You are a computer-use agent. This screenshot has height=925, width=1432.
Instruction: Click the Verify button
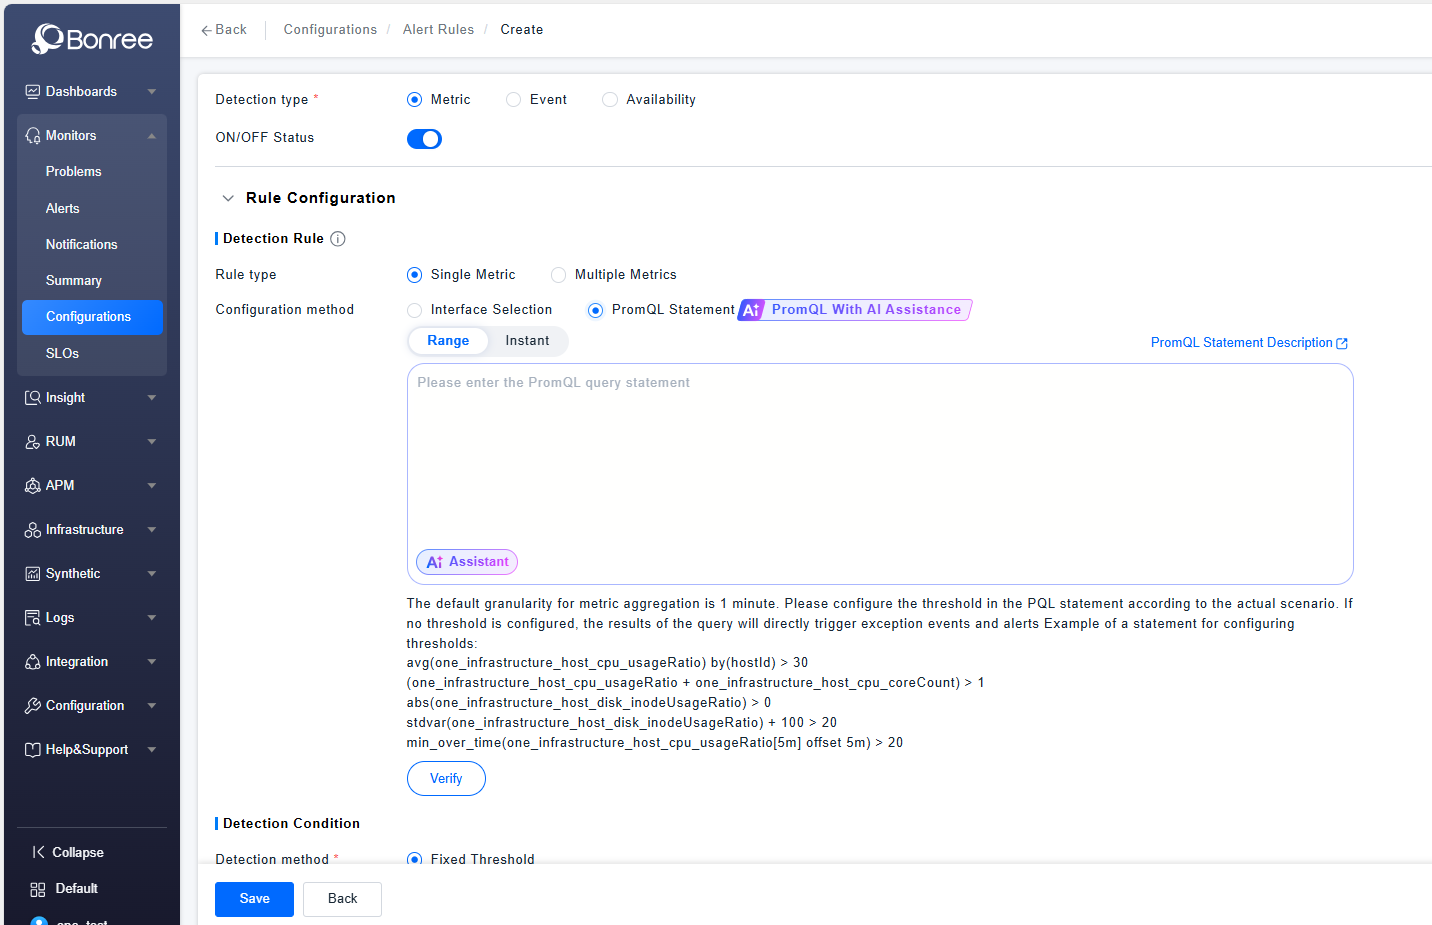pos(446,779)
